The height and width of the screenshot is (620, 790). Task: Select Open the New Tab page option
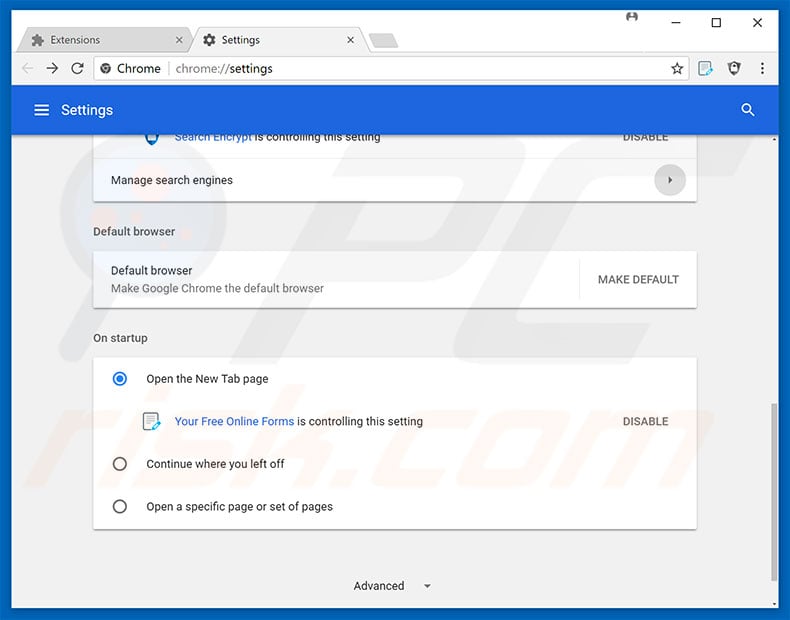(x=119, y=379)
